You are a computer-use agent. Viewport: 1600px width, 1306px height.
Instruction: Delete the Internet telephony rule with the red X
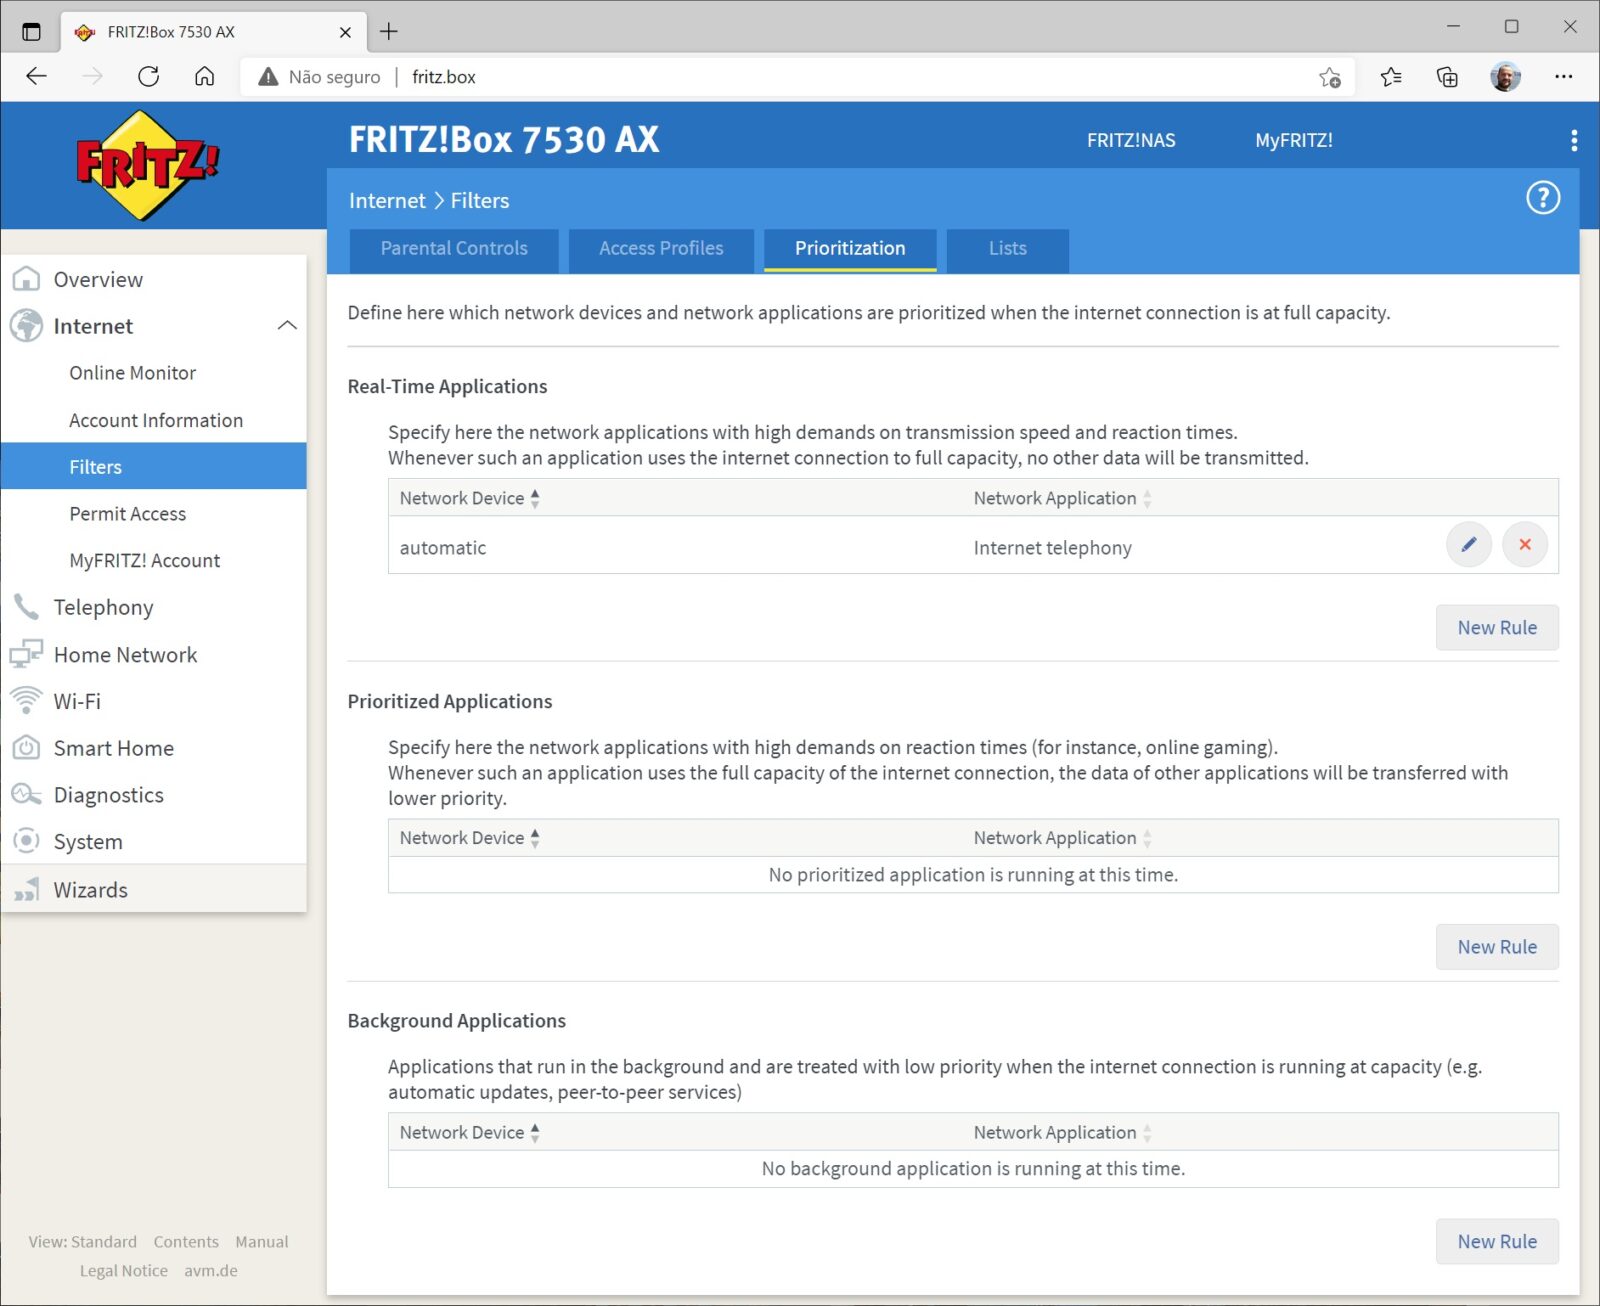1524,545
